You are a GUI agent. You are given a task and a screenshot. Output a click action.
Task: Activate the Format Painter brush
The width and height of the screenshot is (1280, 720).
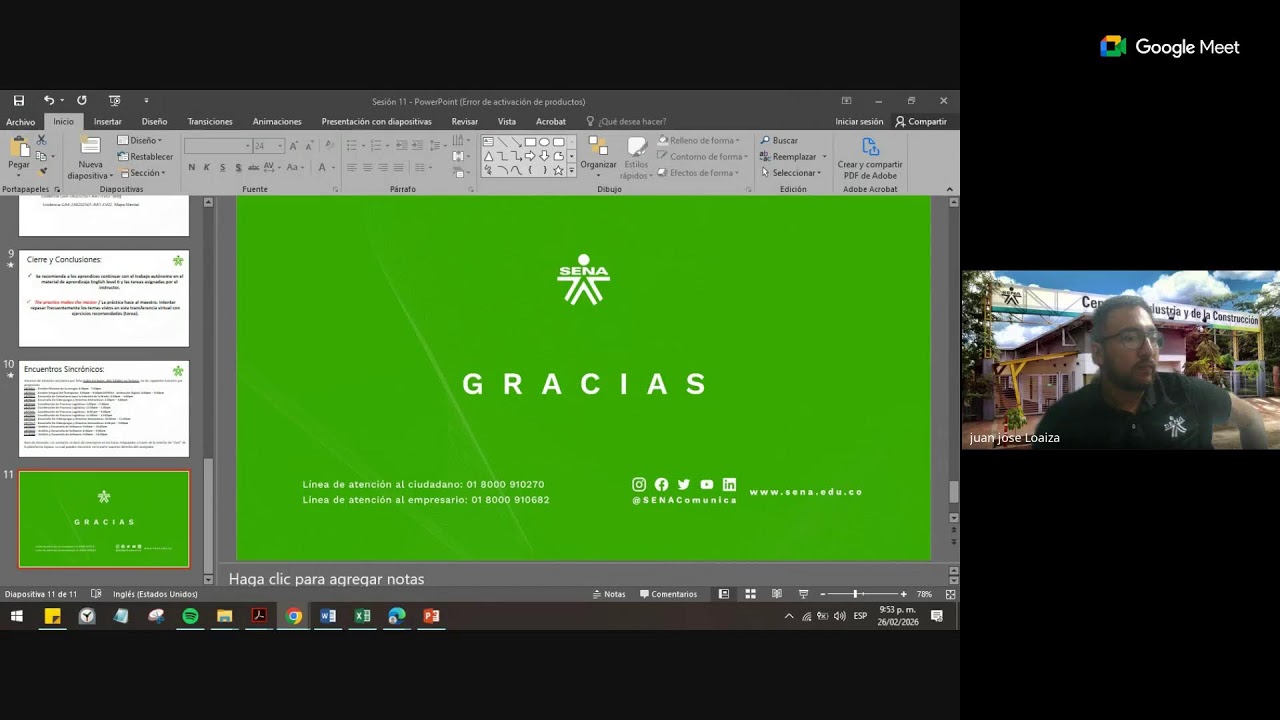click(41, 172)
